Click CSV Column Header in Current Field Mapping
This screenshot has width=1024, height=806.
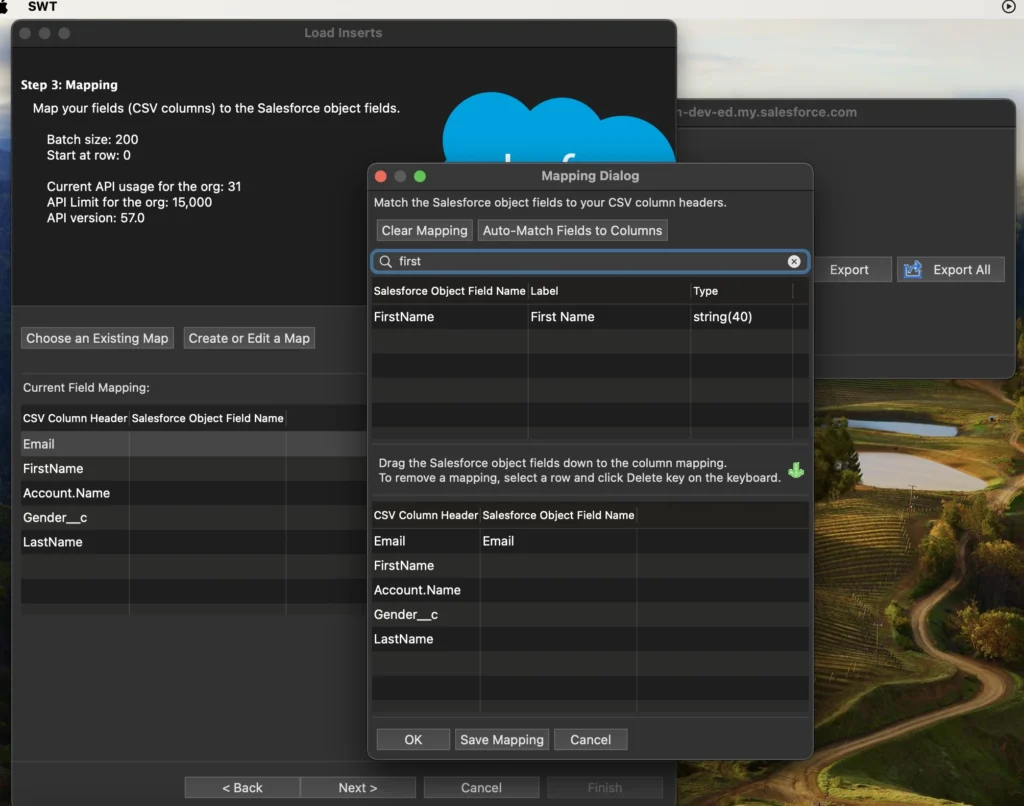tap(75, 418)
